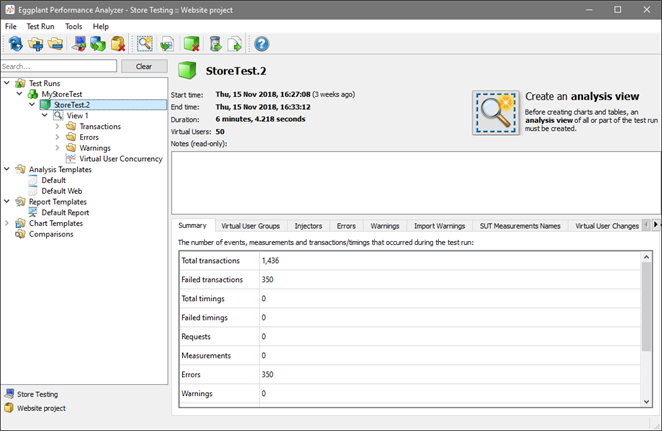
Task: Click the View 1 magnifier icon
Action: pos(58,115)
